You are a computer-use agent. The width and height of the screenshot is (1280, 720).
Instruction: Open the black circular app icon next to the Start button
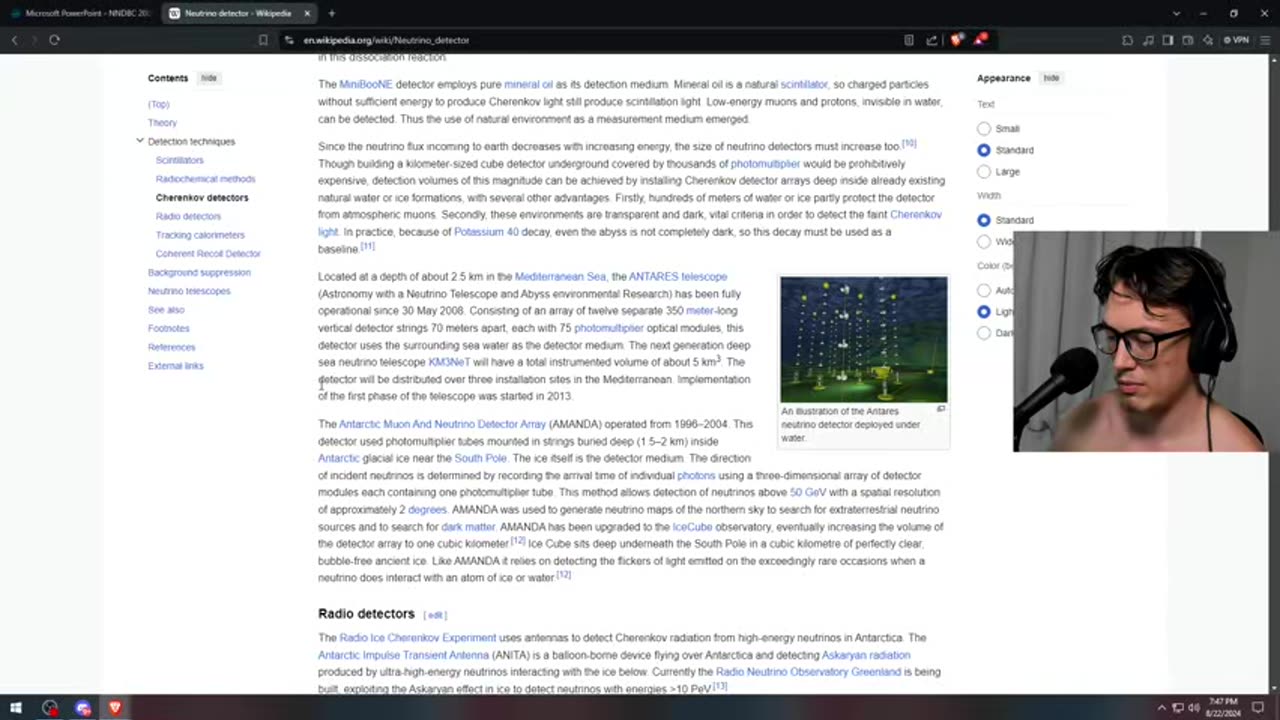tap(50, 708)
